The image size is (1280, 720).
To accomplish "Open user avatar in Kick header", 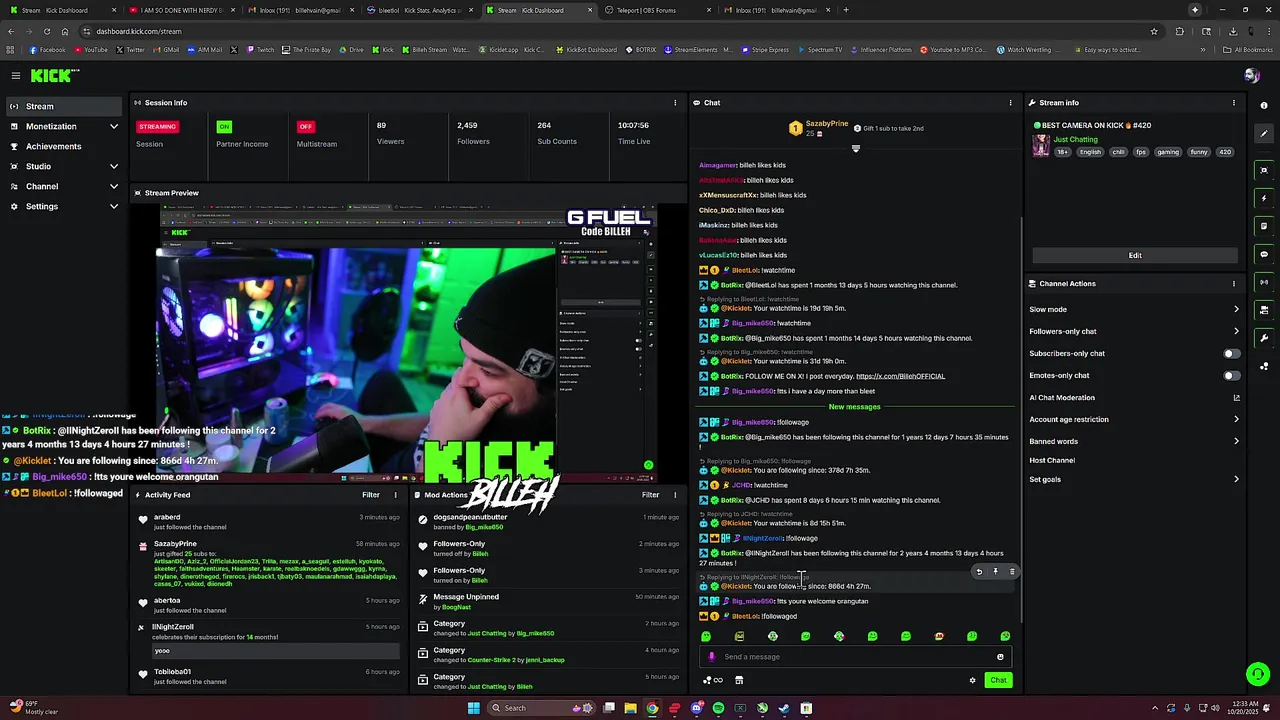I will [x=1251, y=76].
